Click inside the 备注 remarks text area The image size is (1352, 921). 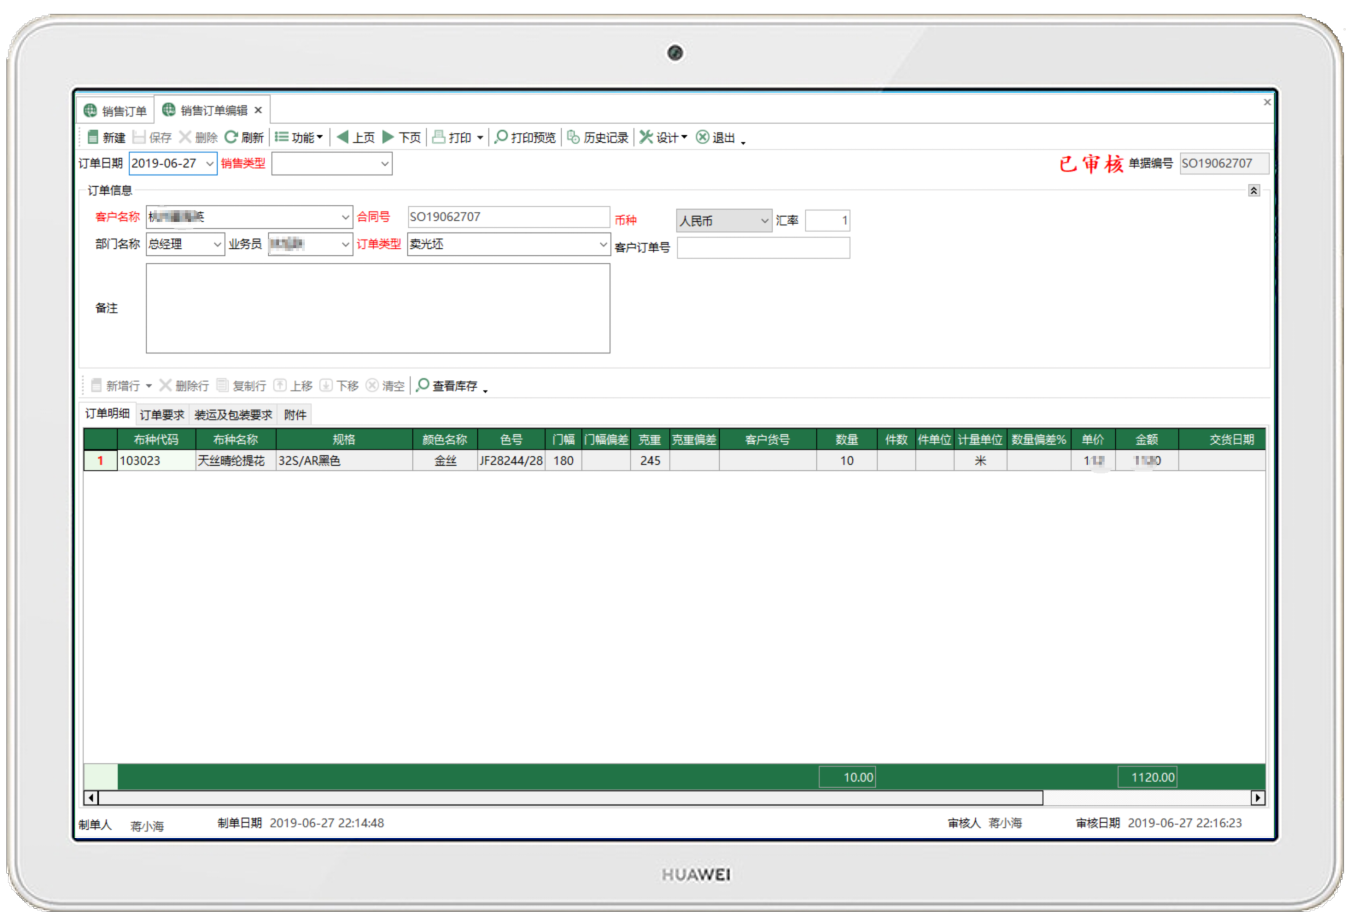click(378, 308)
